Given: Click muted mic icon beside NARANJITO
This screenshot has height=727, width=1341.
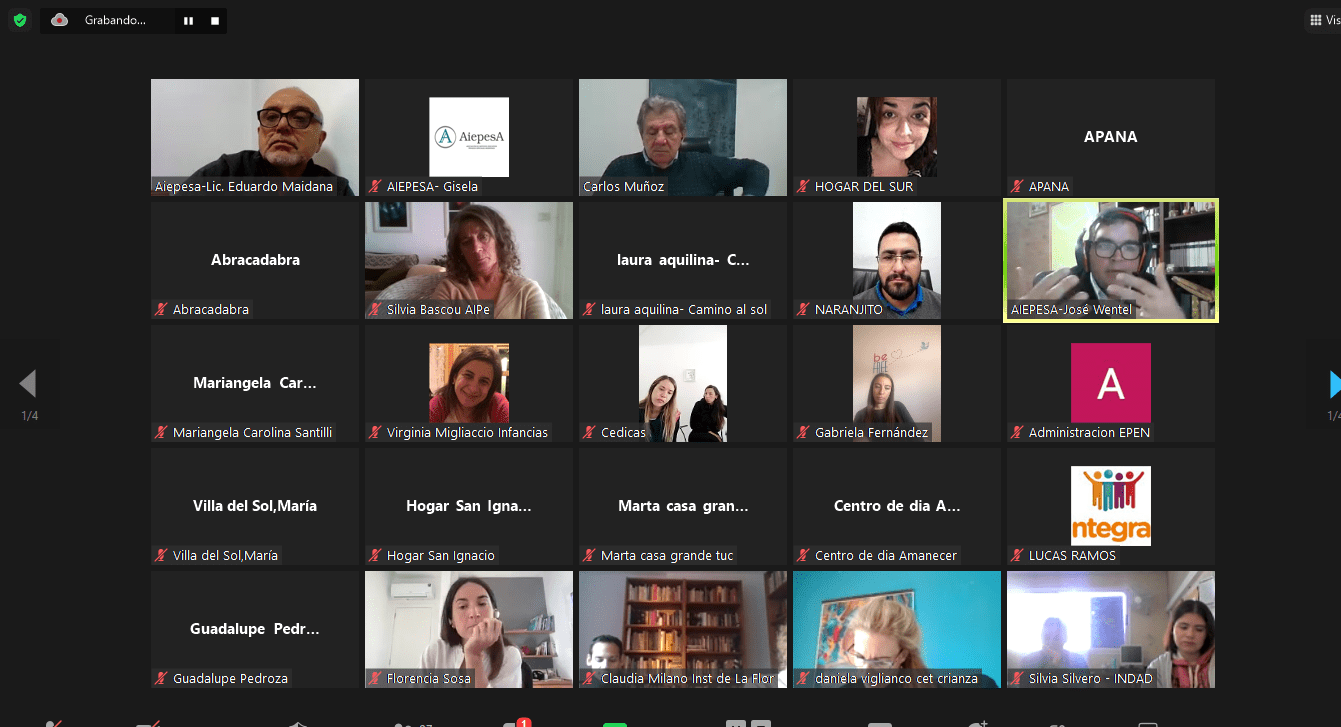Looking at the screenshot, I should point(803,309).
